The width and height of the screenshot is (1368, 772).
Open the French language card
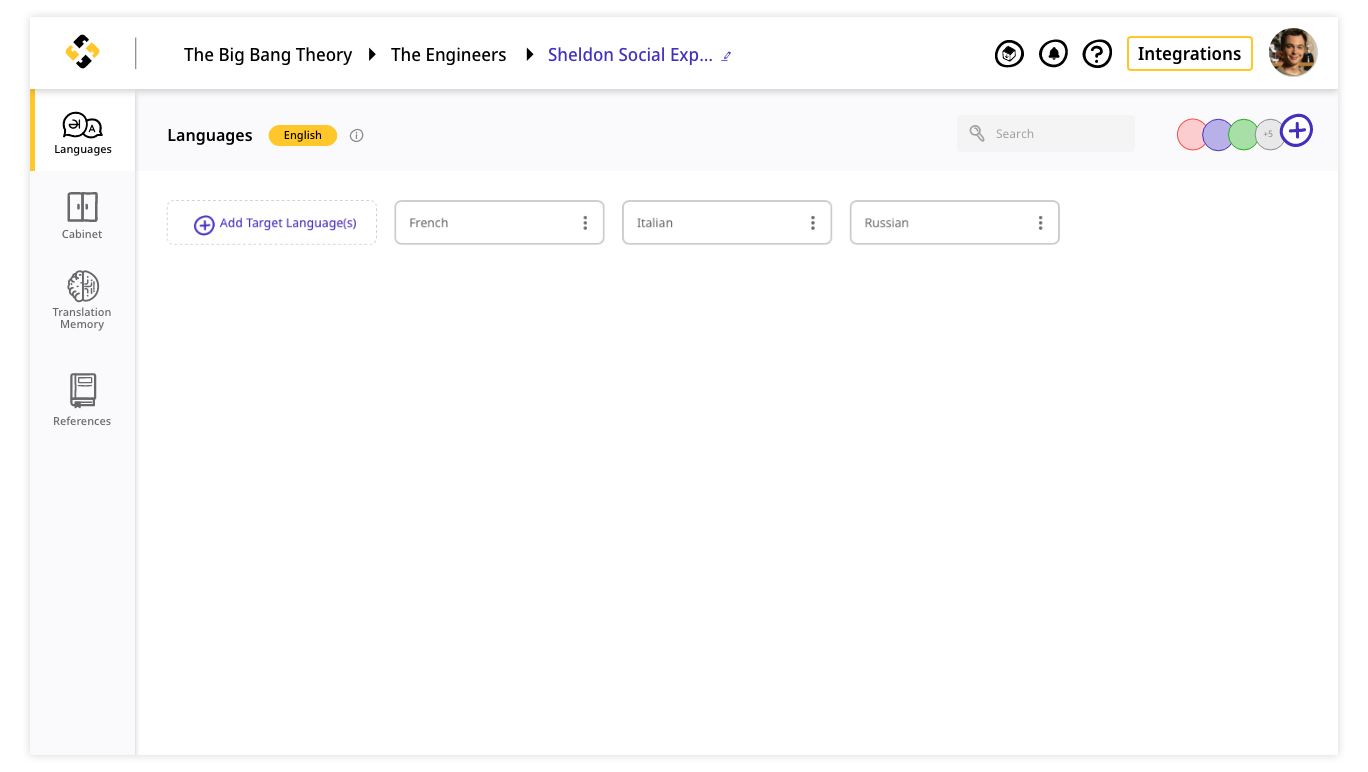click(499, 223)
